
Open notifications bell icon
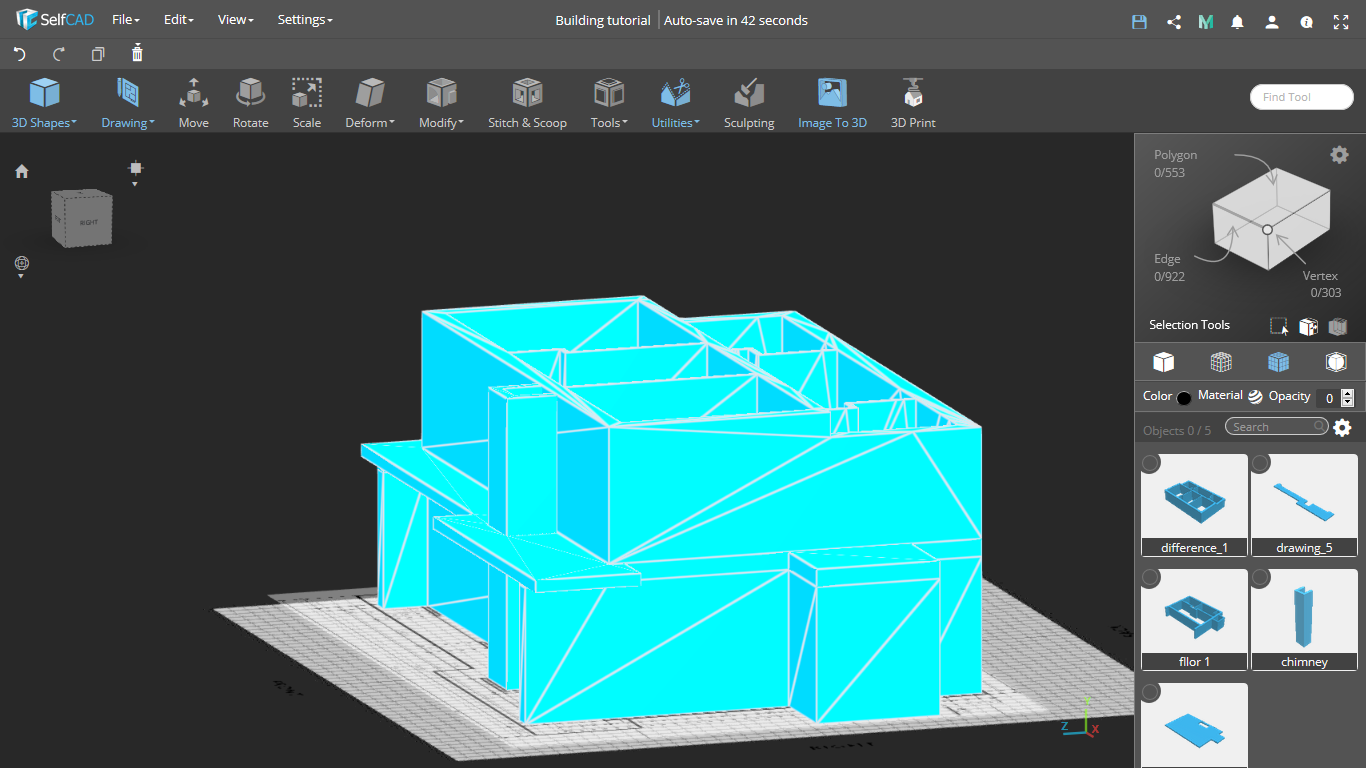click(x=1238, y=21)
